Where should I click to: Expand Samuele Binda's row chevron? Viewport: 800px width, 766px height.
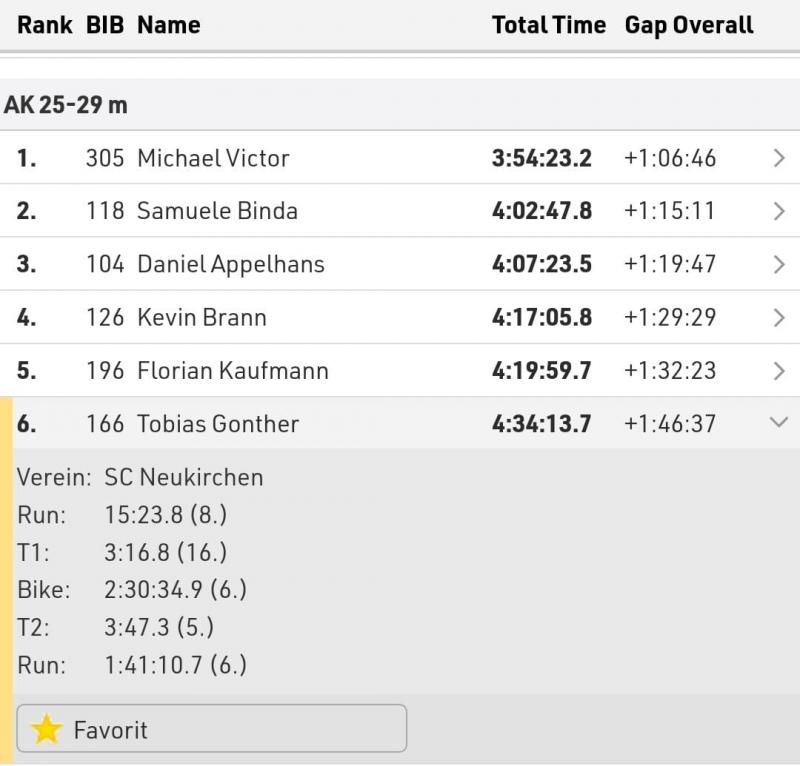coord(779,211)
